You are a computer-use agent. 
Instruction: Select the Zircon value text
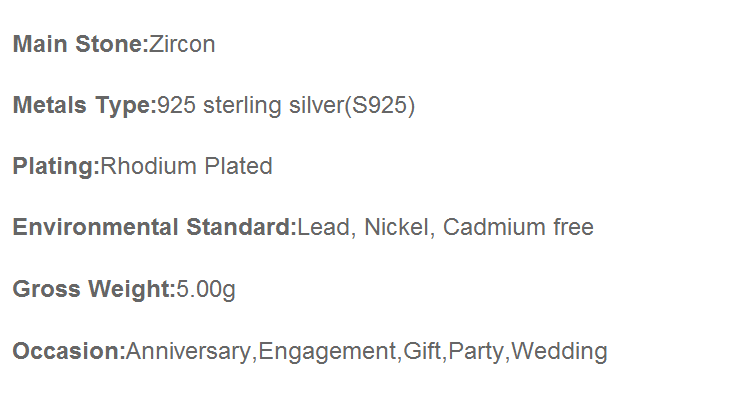[182, 44]
